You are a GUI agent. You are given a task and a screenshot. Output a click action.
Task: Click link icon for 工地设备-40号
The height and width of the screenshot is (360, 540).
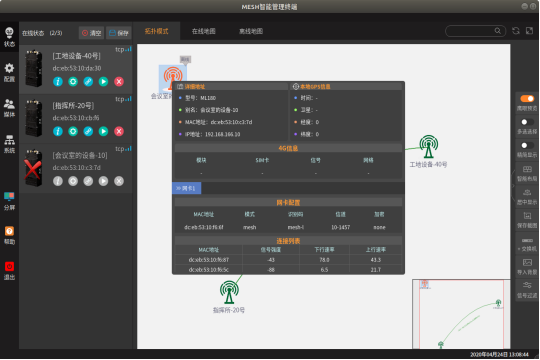click(88, 82)
